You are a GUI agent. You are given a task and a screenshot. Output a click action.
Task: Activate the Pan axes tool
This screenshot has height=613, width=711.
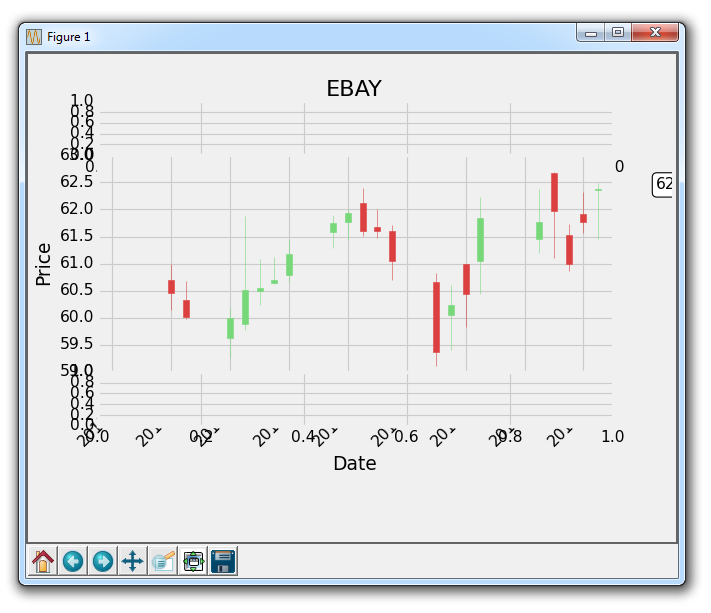coord(132,561)
